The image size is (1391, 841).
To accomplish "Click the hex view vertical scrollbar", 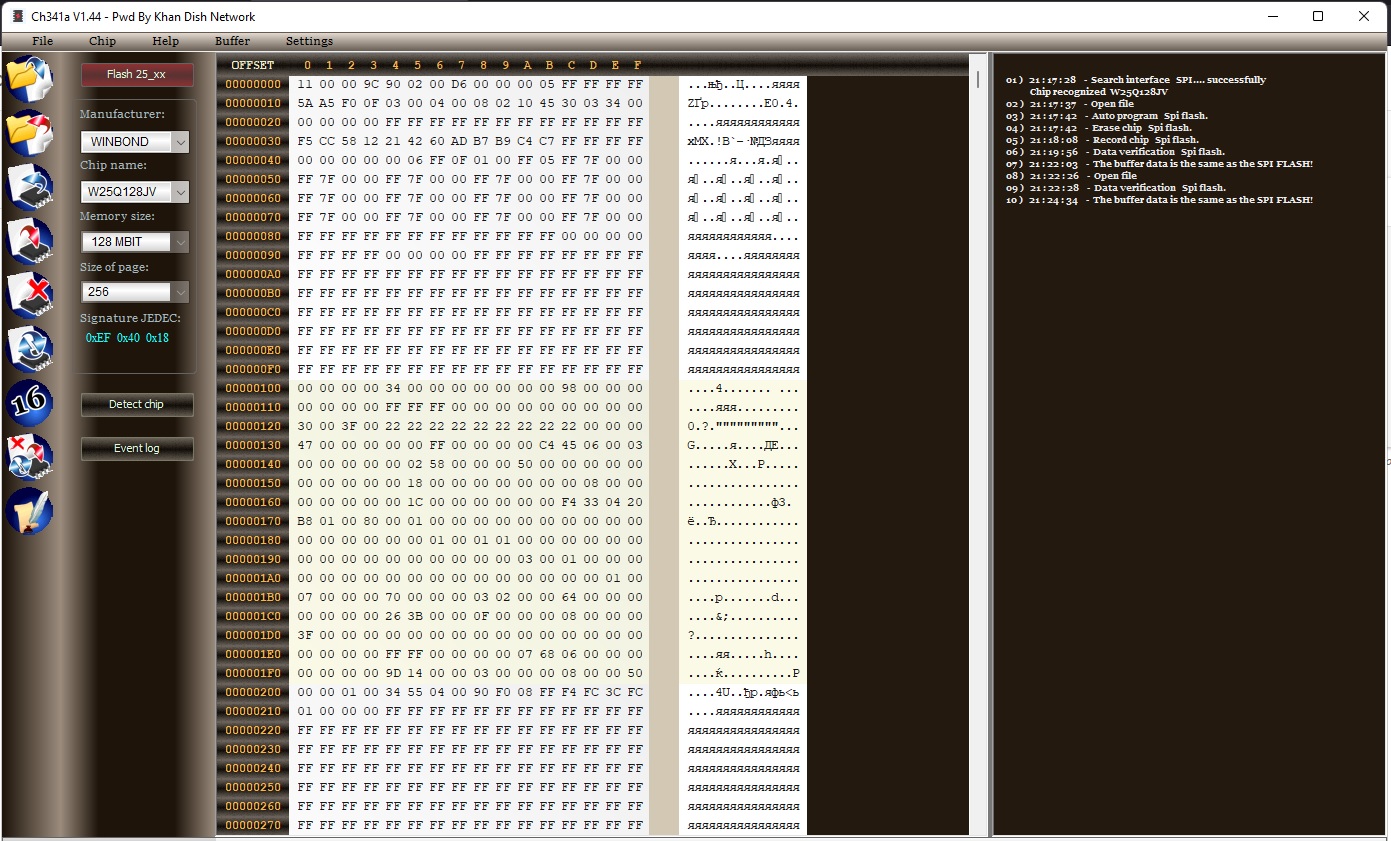I will (x=978, y=445).
